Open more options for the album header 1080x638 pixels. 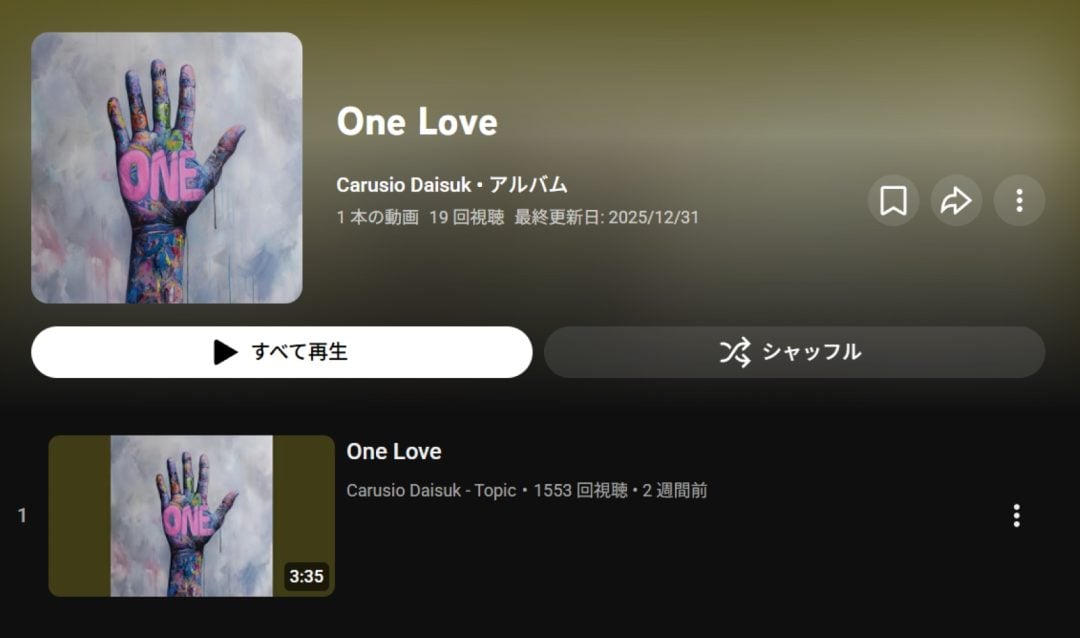(1019, 200)
